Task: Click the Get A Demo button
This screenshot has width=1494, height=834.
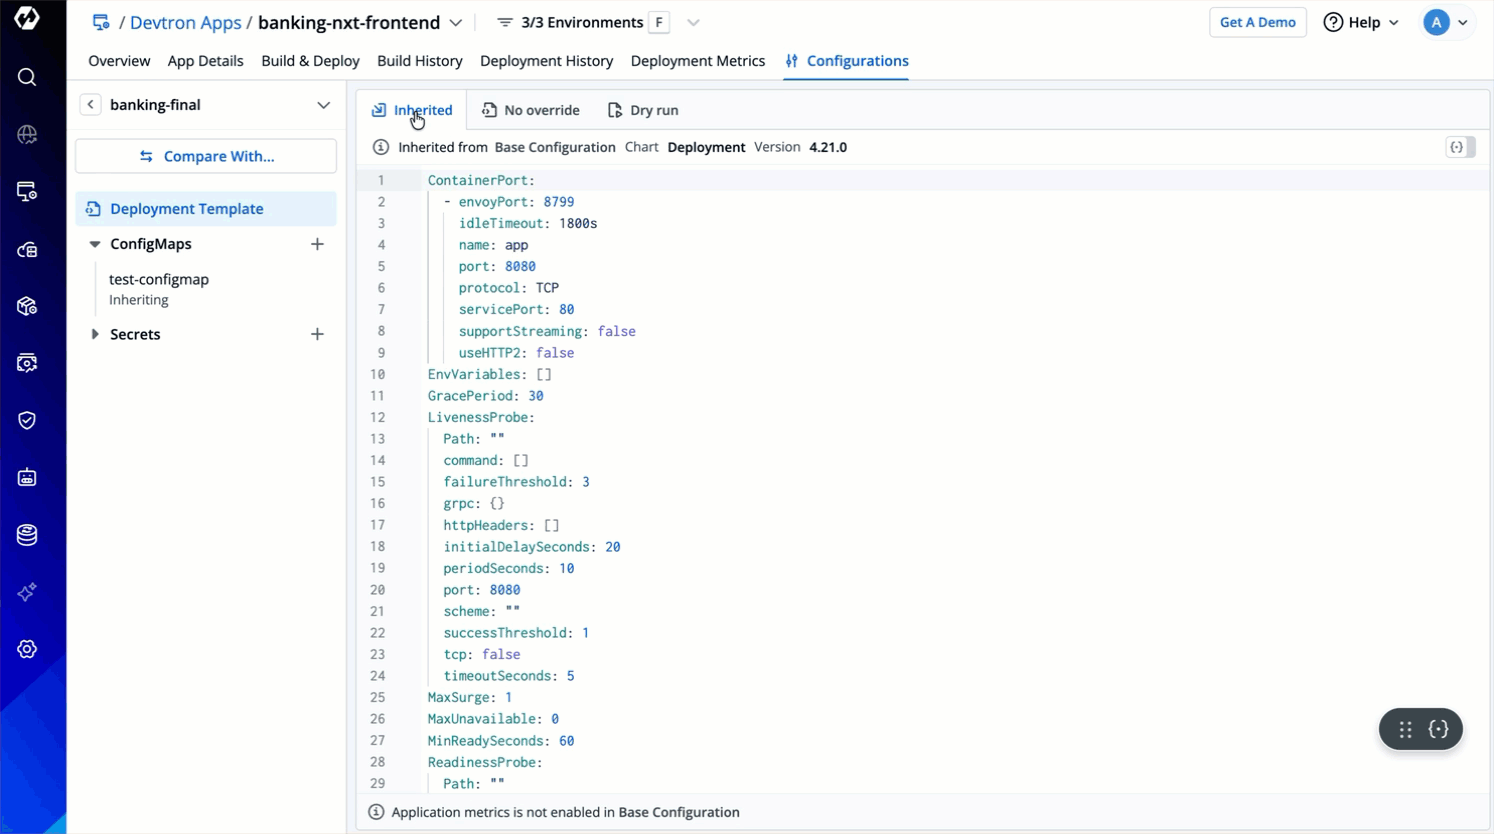Action: tap(1257, 22)
